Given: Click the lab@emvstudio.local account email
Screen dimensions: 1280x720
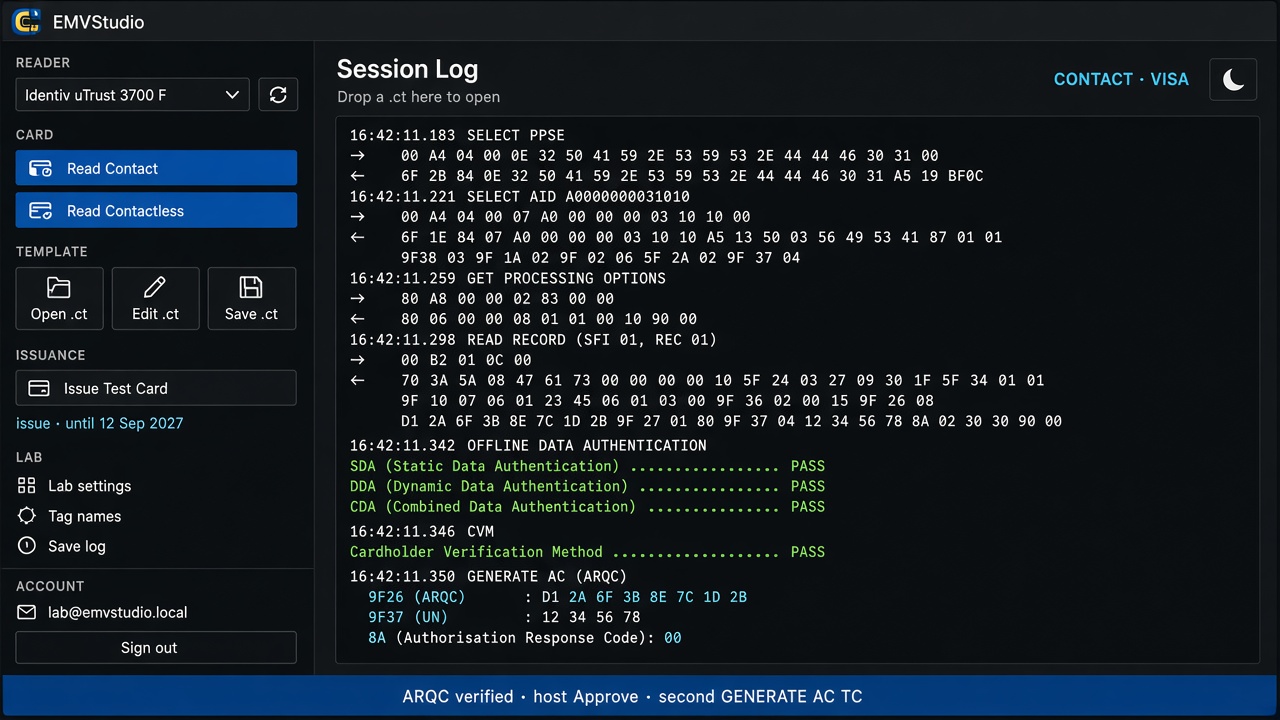Looking at the screenshot, I should click(117, 612).
